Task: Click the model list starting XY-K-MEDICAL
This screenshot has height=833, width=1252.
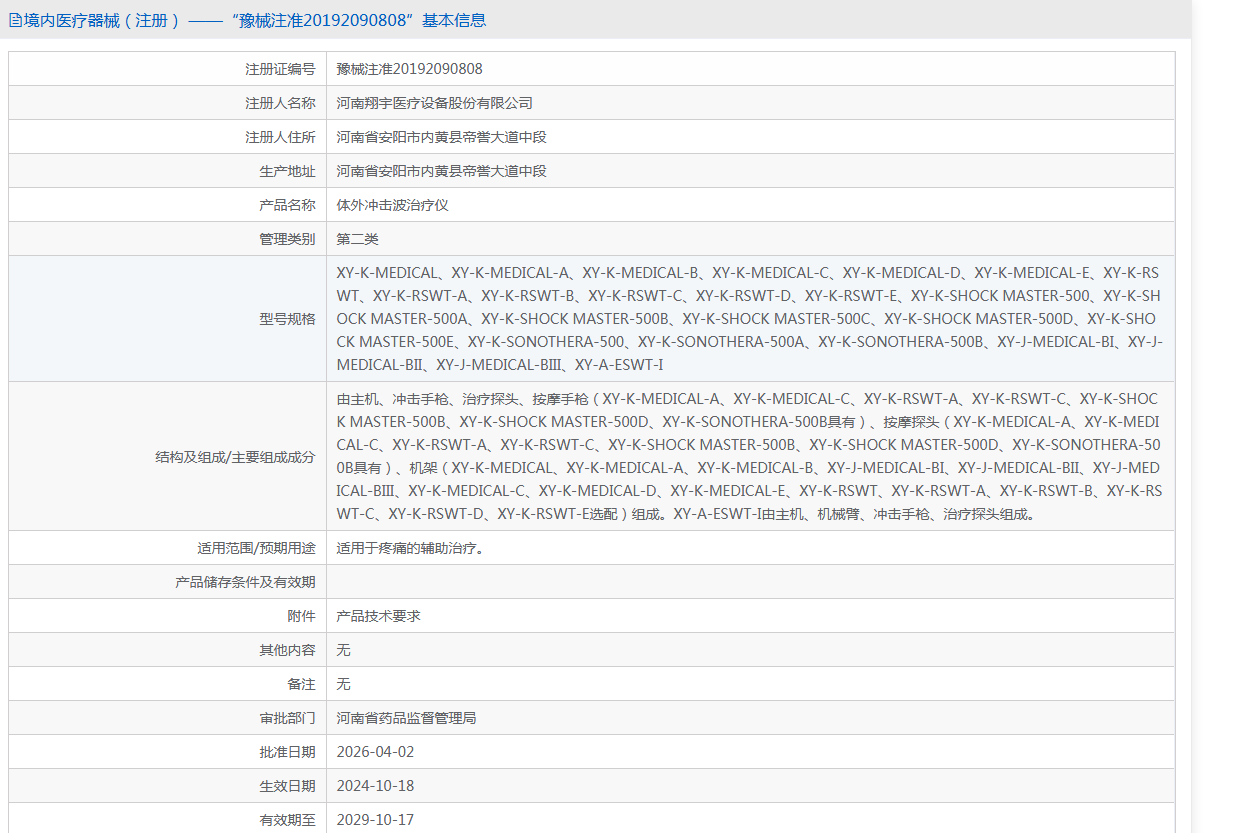Action: [x=750, y=319]
